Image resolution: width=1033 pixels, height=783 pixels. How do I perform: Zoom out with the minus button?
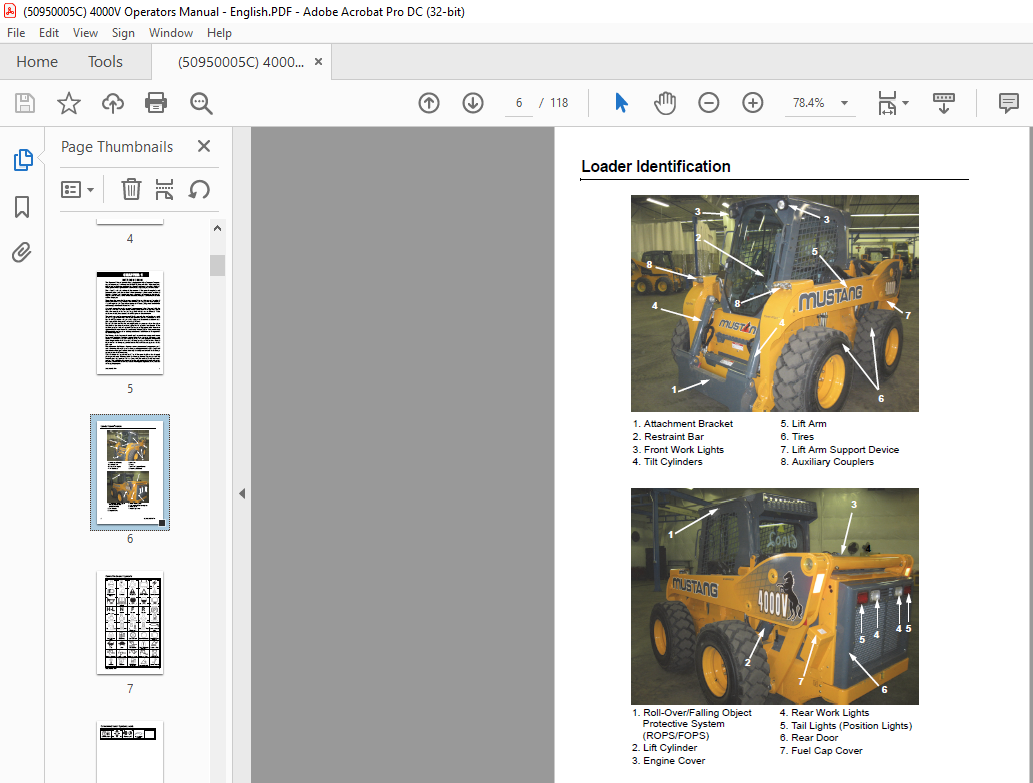pyautogui.click(x=709, y=103)
